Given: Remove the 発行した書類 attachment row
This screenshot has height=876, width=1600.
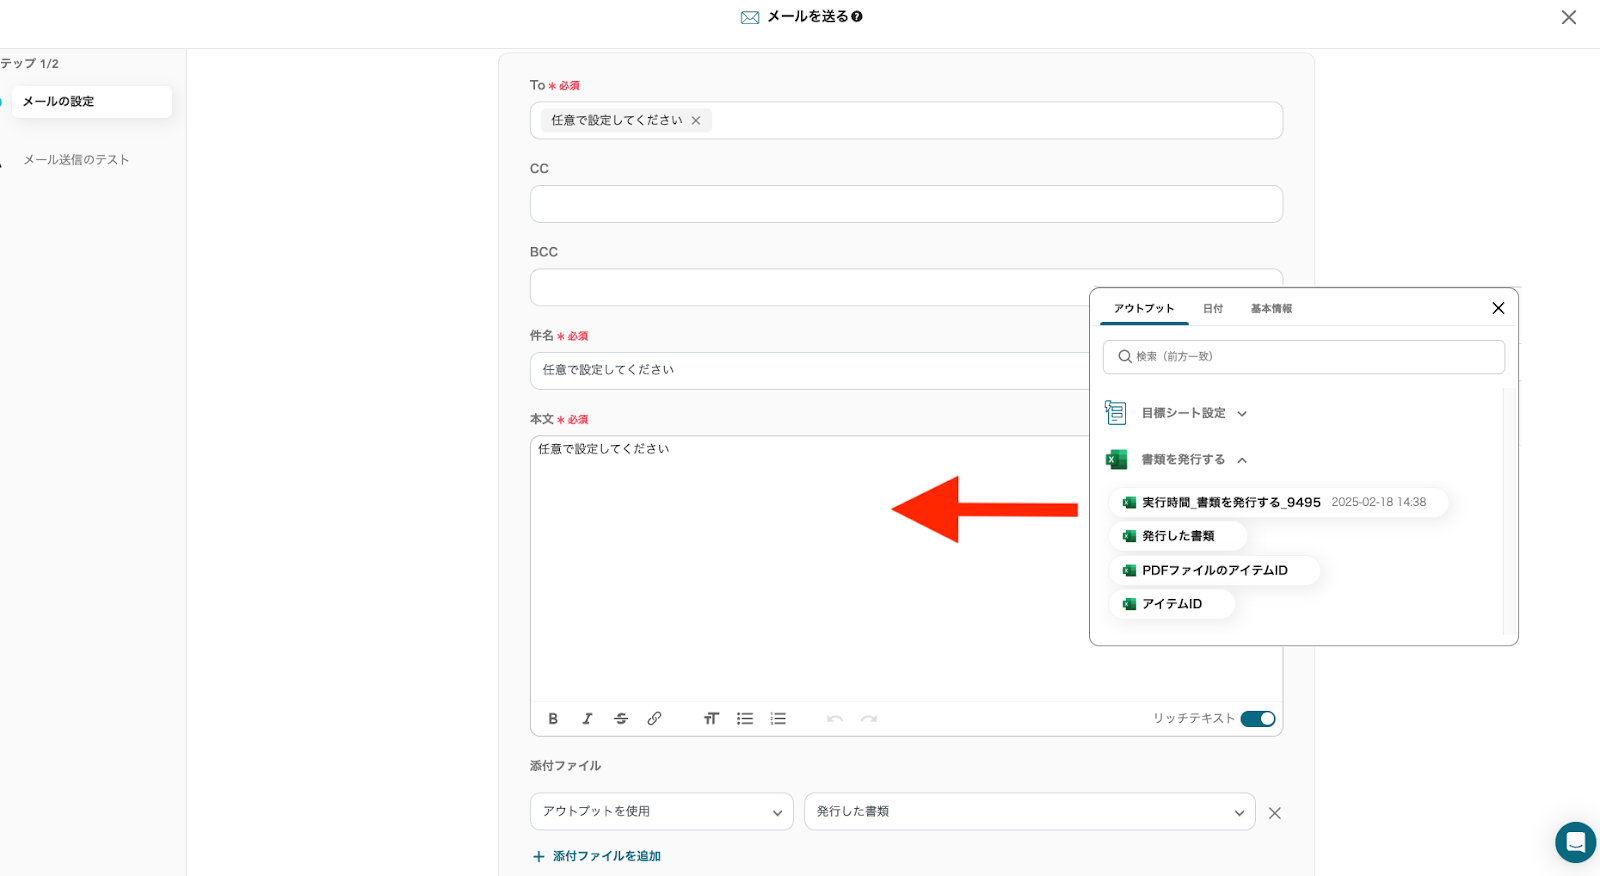Looking at the screenshot, I should pyautogui.click(x=1274, y=813).
